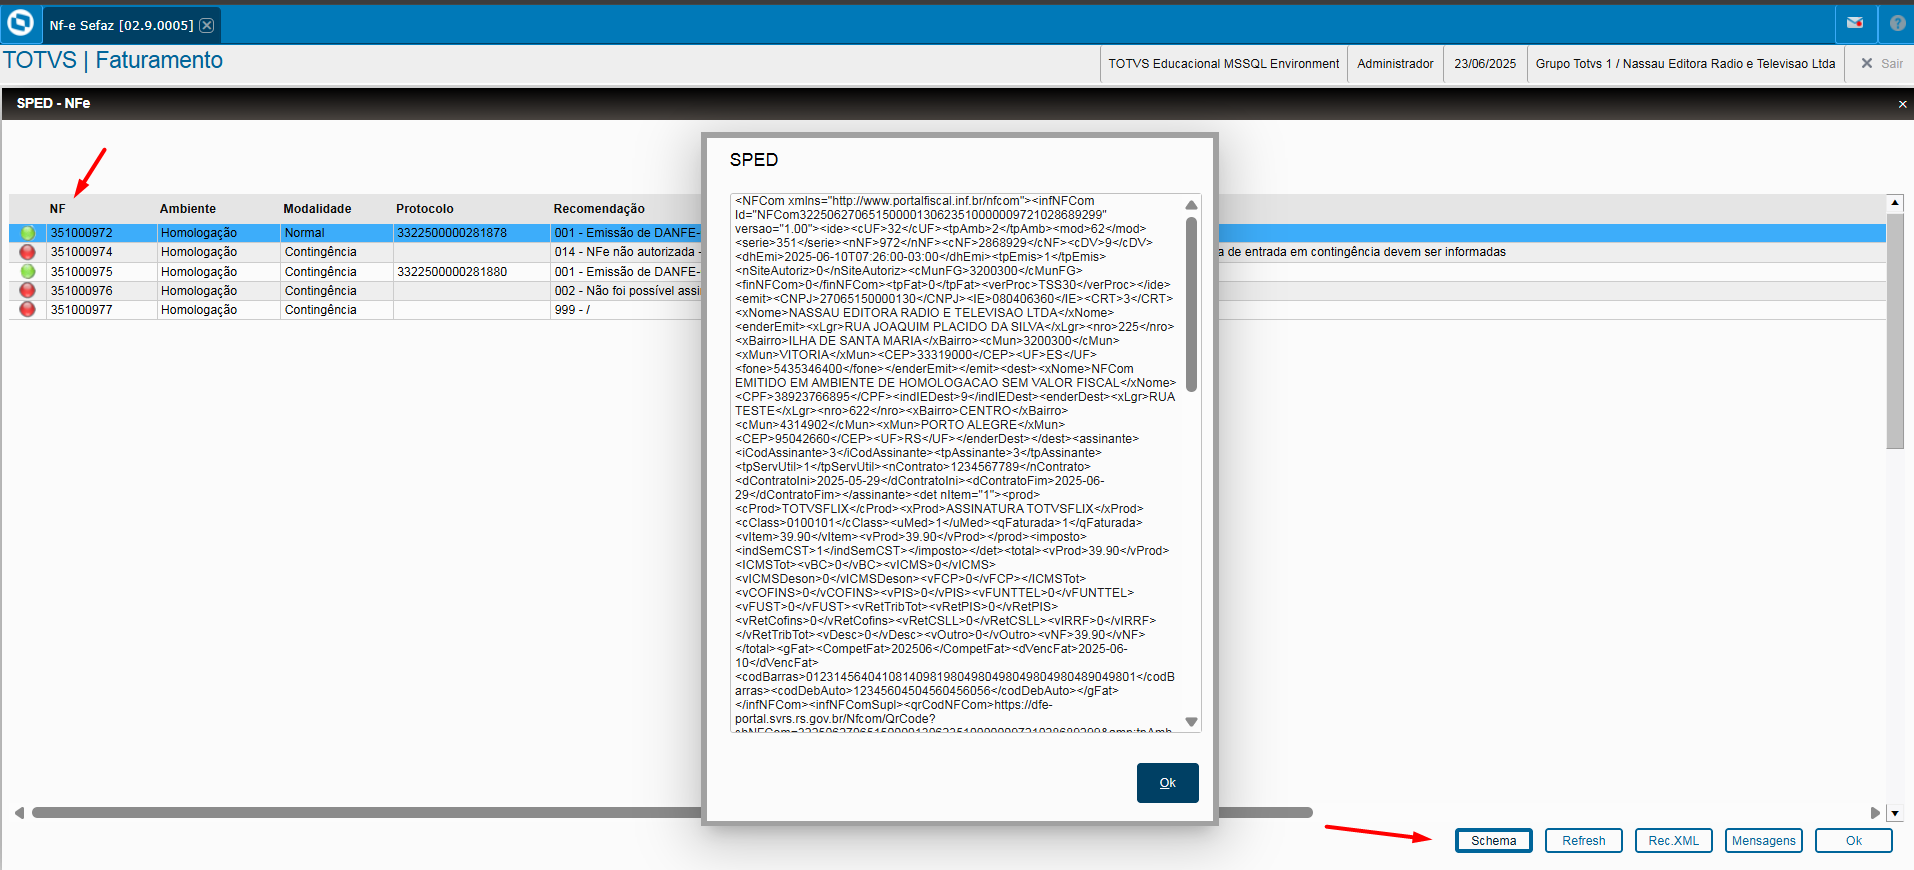Open the mail notifications icon
Viewport: 1914px width, 870px height.
(1855, 23)
